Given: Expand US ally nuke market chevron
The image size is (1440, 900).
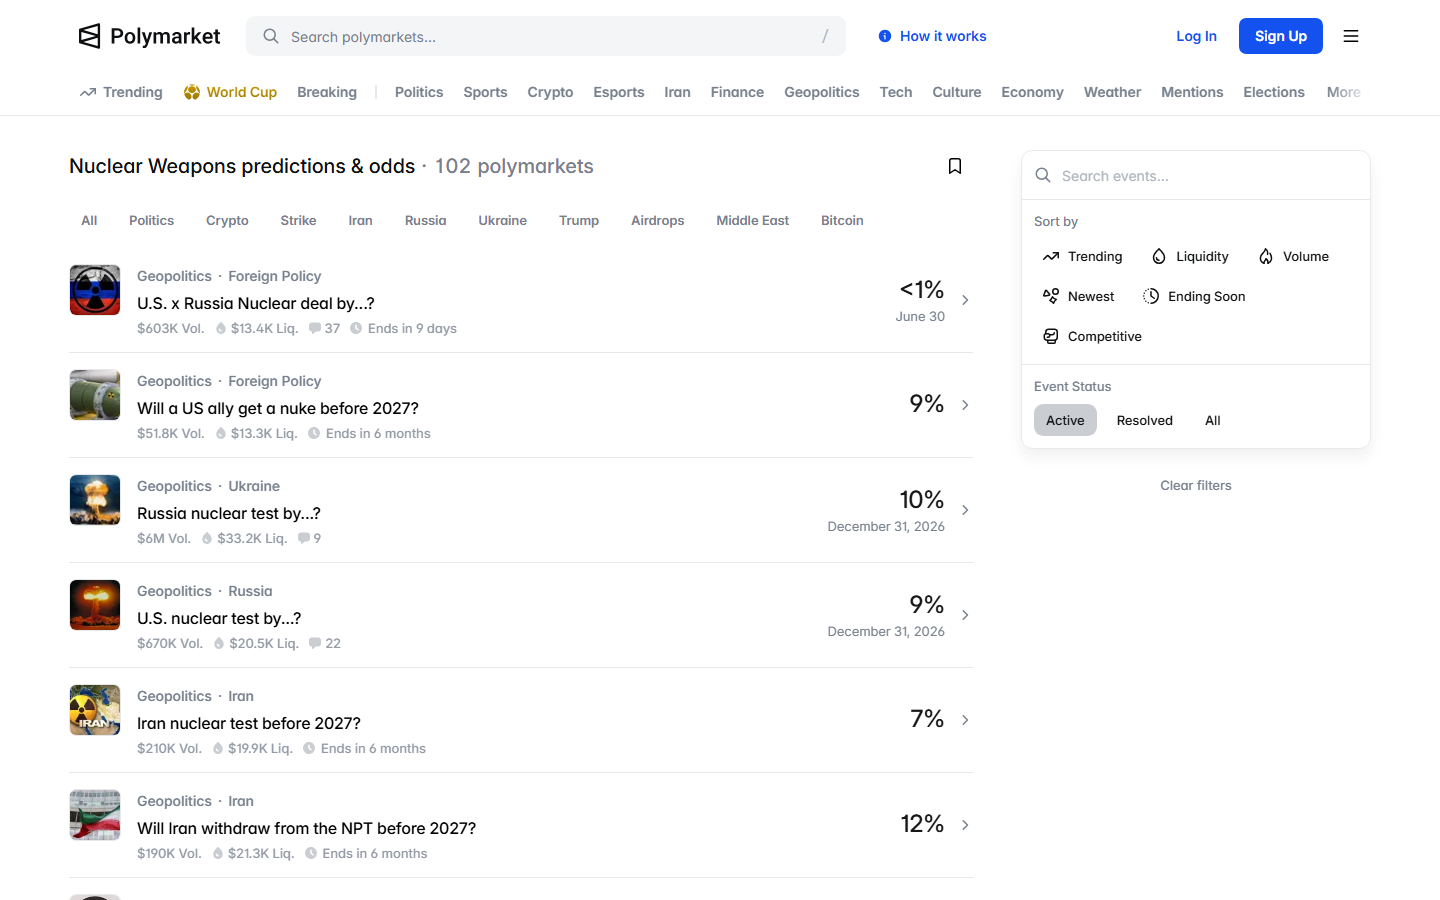Looking at the screenshot, I should click(x=965, y=405).
